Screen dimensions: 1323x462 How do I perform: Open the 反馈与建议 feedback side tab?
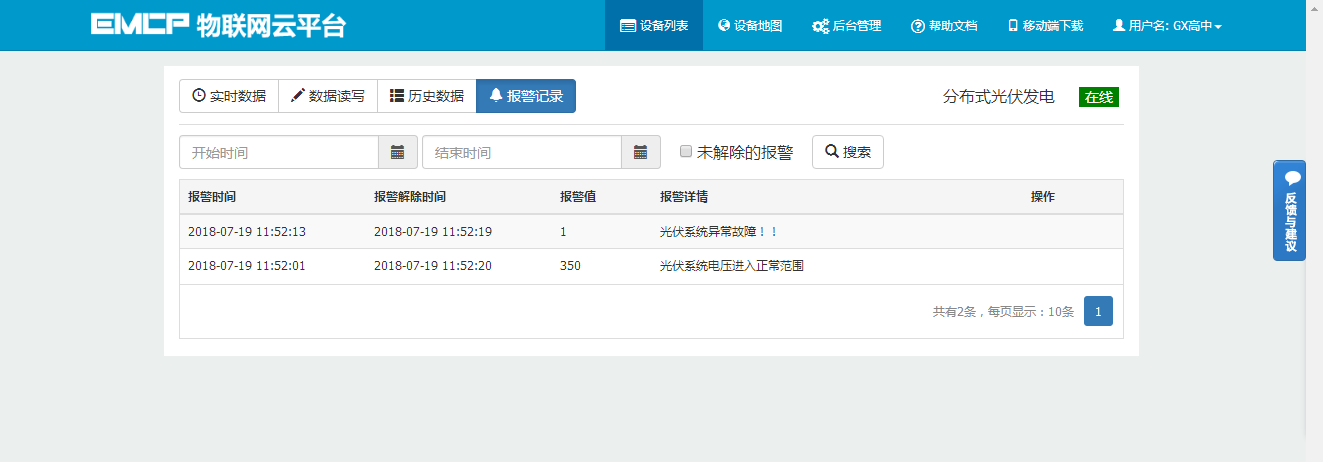tap(1289, 210)
